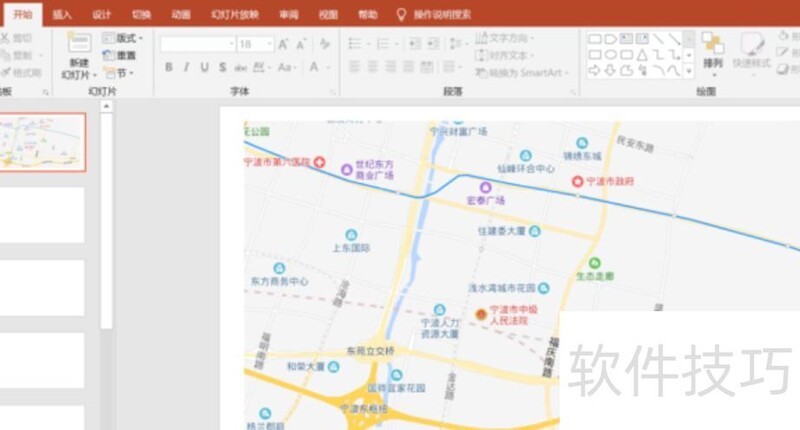Decrease list indent level
This screenshot has width=800, height=430.
(x=415, y=44)
